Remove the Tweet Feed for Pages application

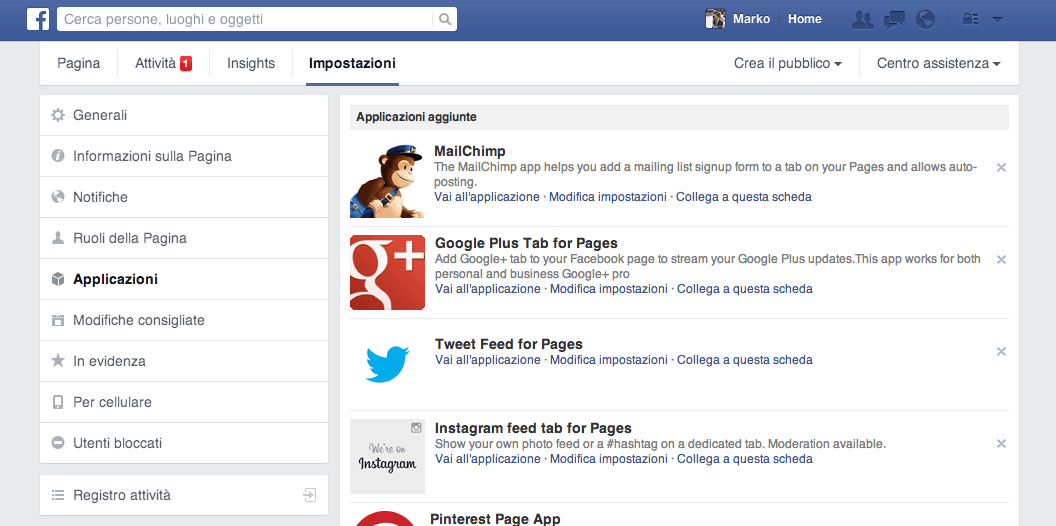(1001, 352)
